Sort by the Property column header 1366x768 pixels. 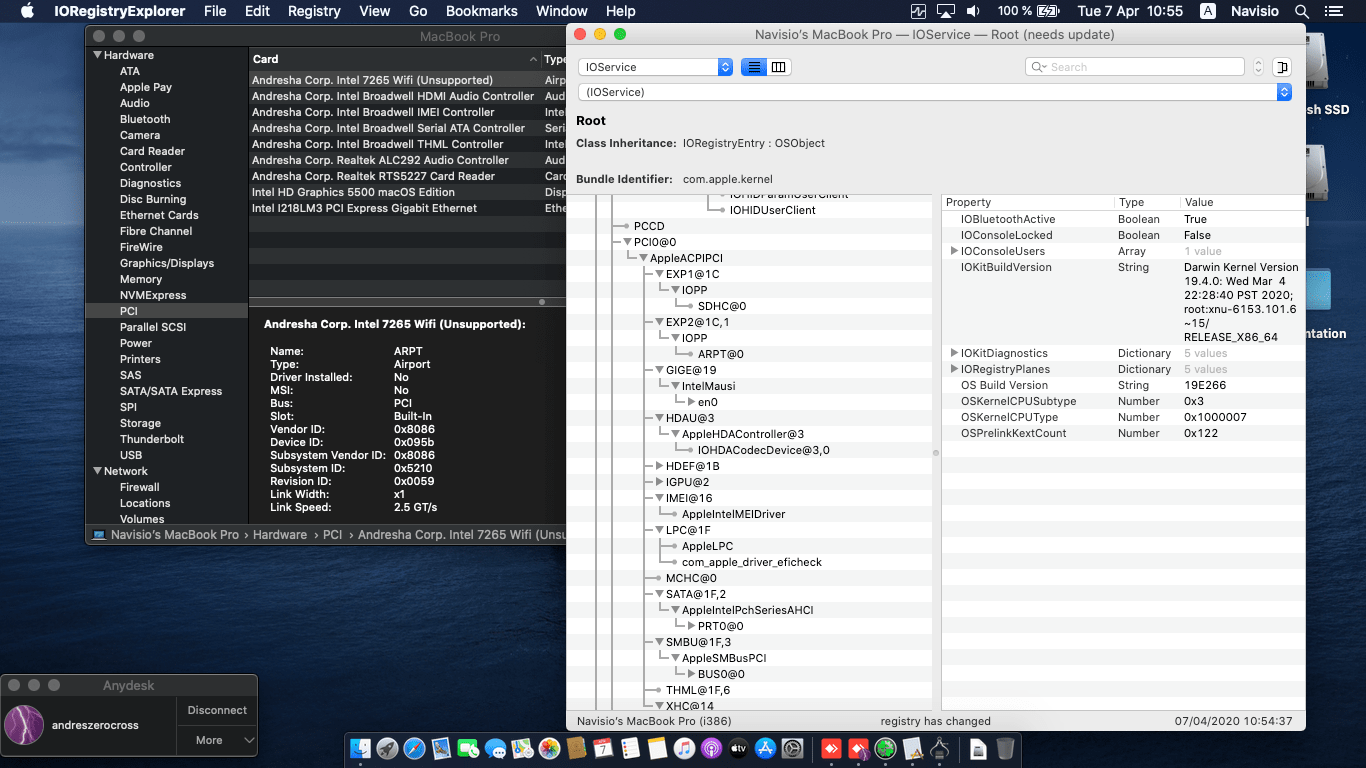1028,202
